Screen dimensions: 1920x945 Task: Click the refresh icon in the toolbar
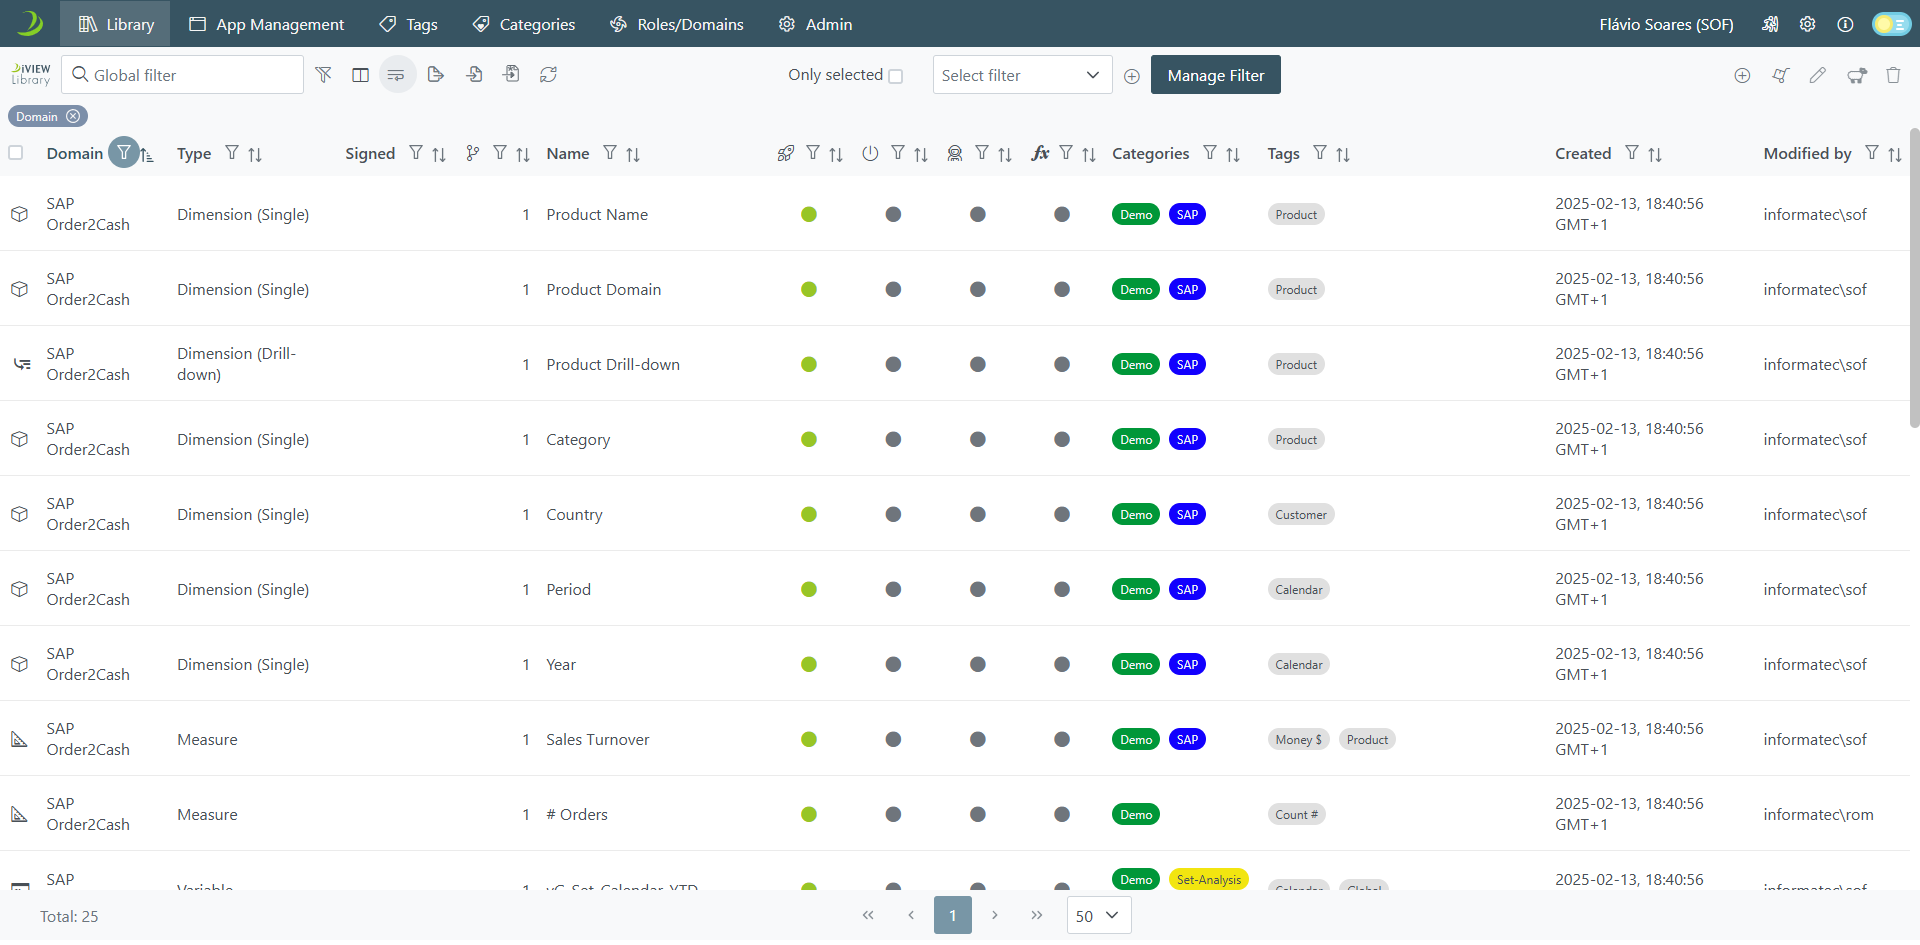pyautogui.click(x=548, y=75)
